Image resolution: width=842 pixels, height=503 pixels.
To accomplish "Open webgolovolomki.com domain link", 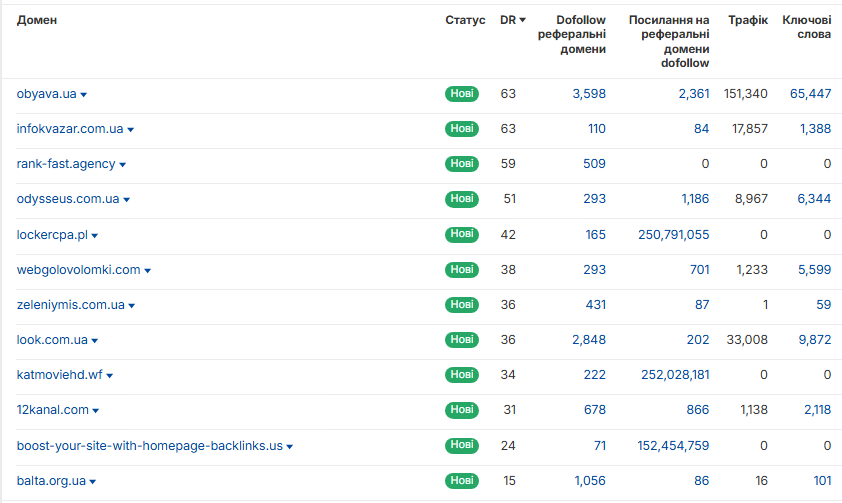I will point(78,269).
